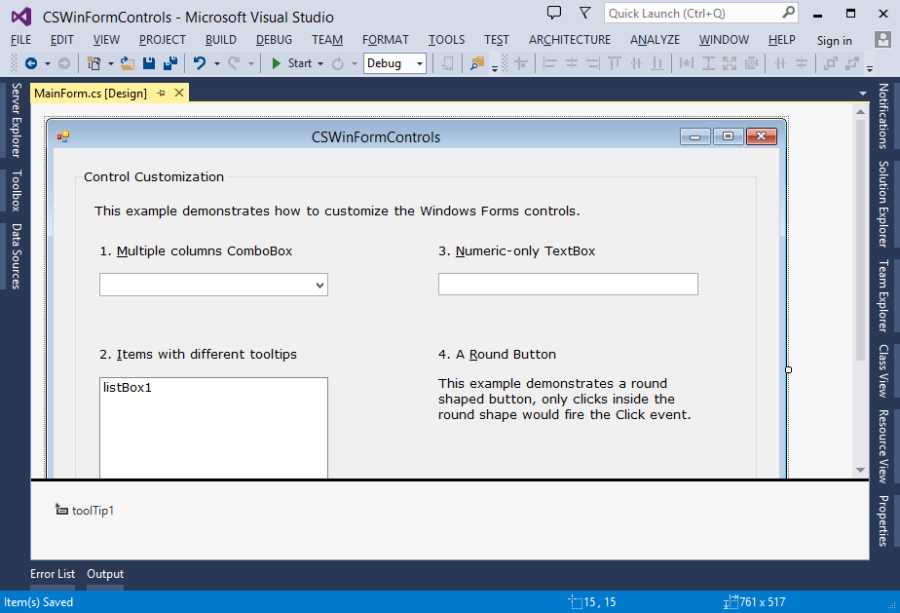Switch to the Error List tab
The height and width of the screenshot is (613, 900).
(x=52, y=574)
